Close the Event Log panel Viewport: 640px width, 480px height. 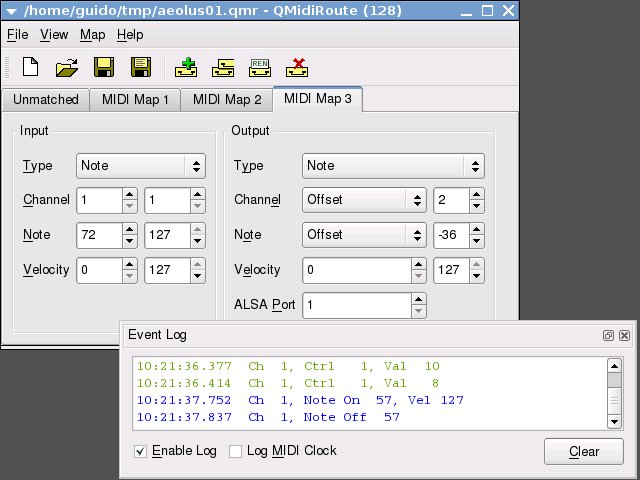pyautogui.click(x=624, y=335)
